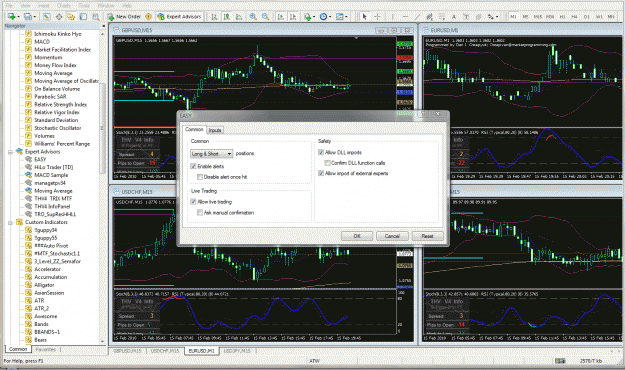Select Parabolic SAR indicator
This screenshot has width=625, height=370.
point(50,96)
